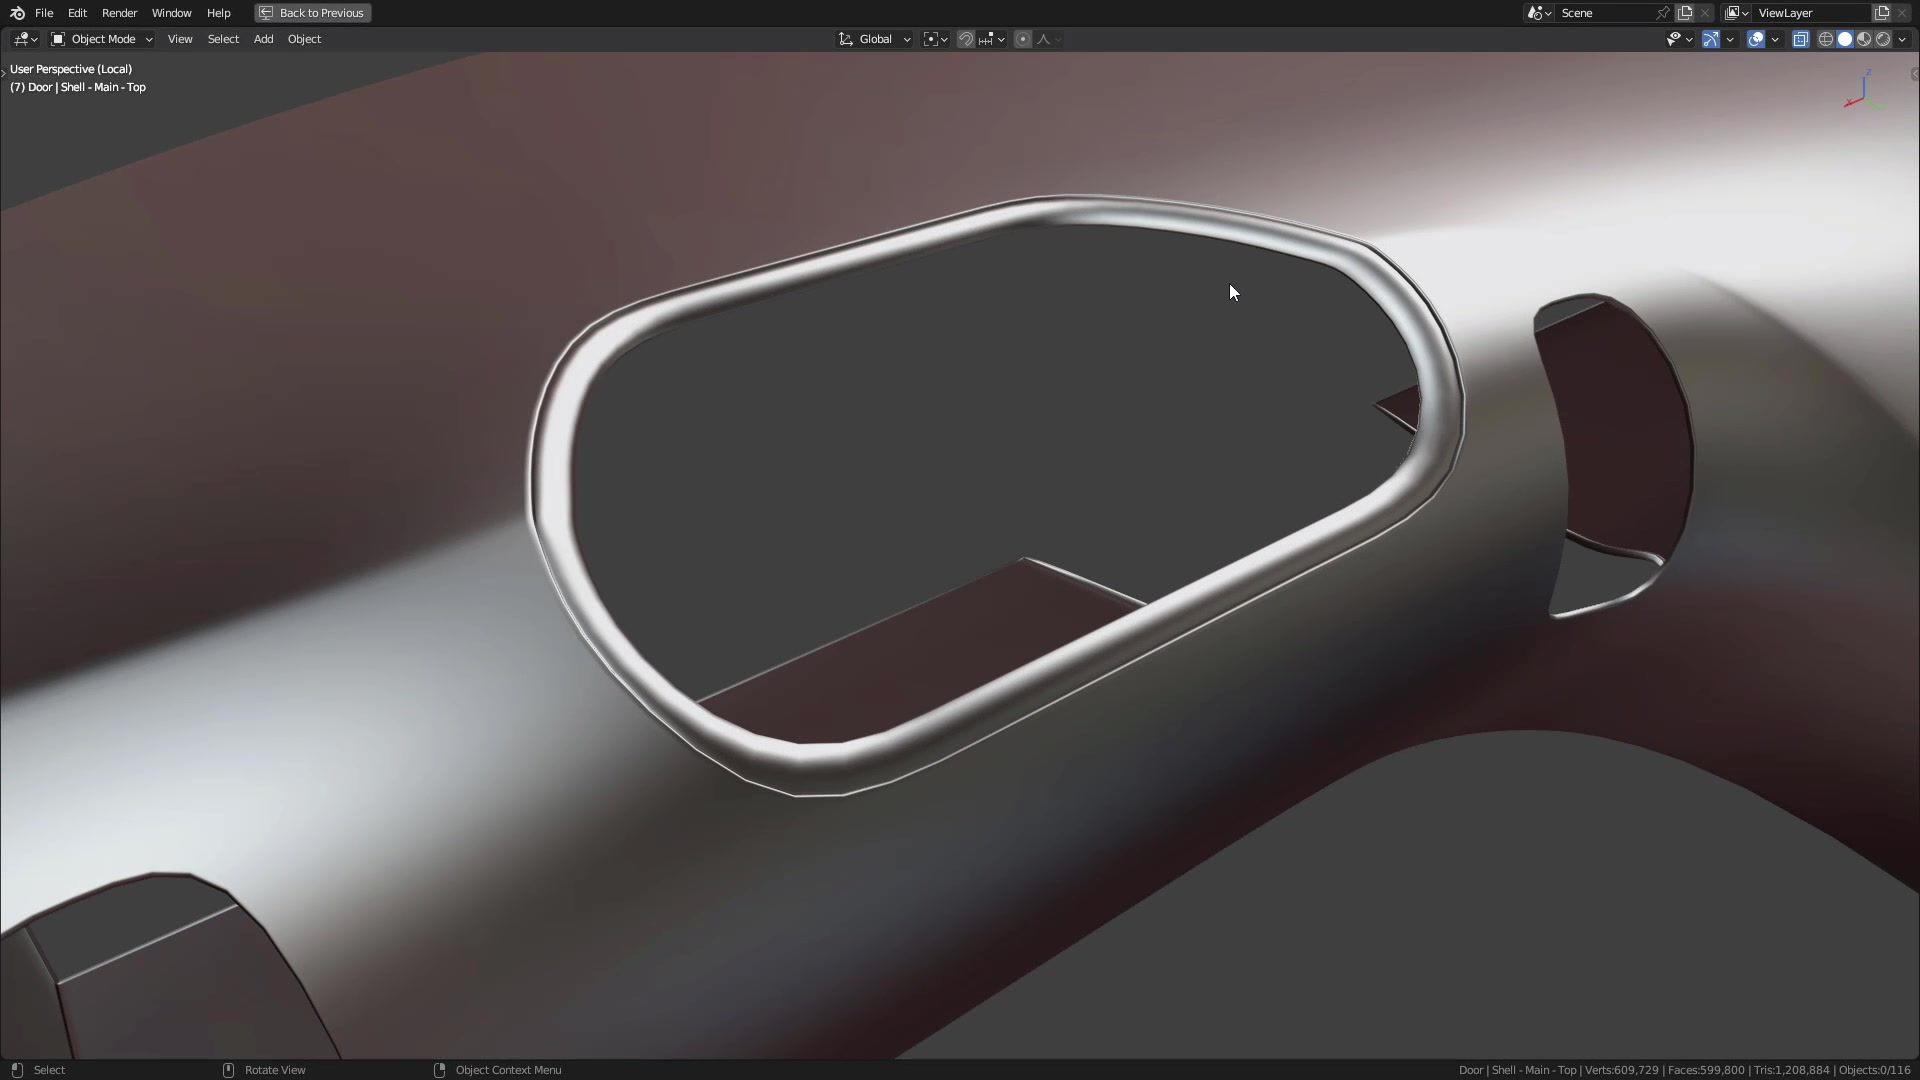The height and width of the screenshot is (1080, 1920).
Task: Open the viewport View menu
Action: pyautogui.click(x=180, y=39)
